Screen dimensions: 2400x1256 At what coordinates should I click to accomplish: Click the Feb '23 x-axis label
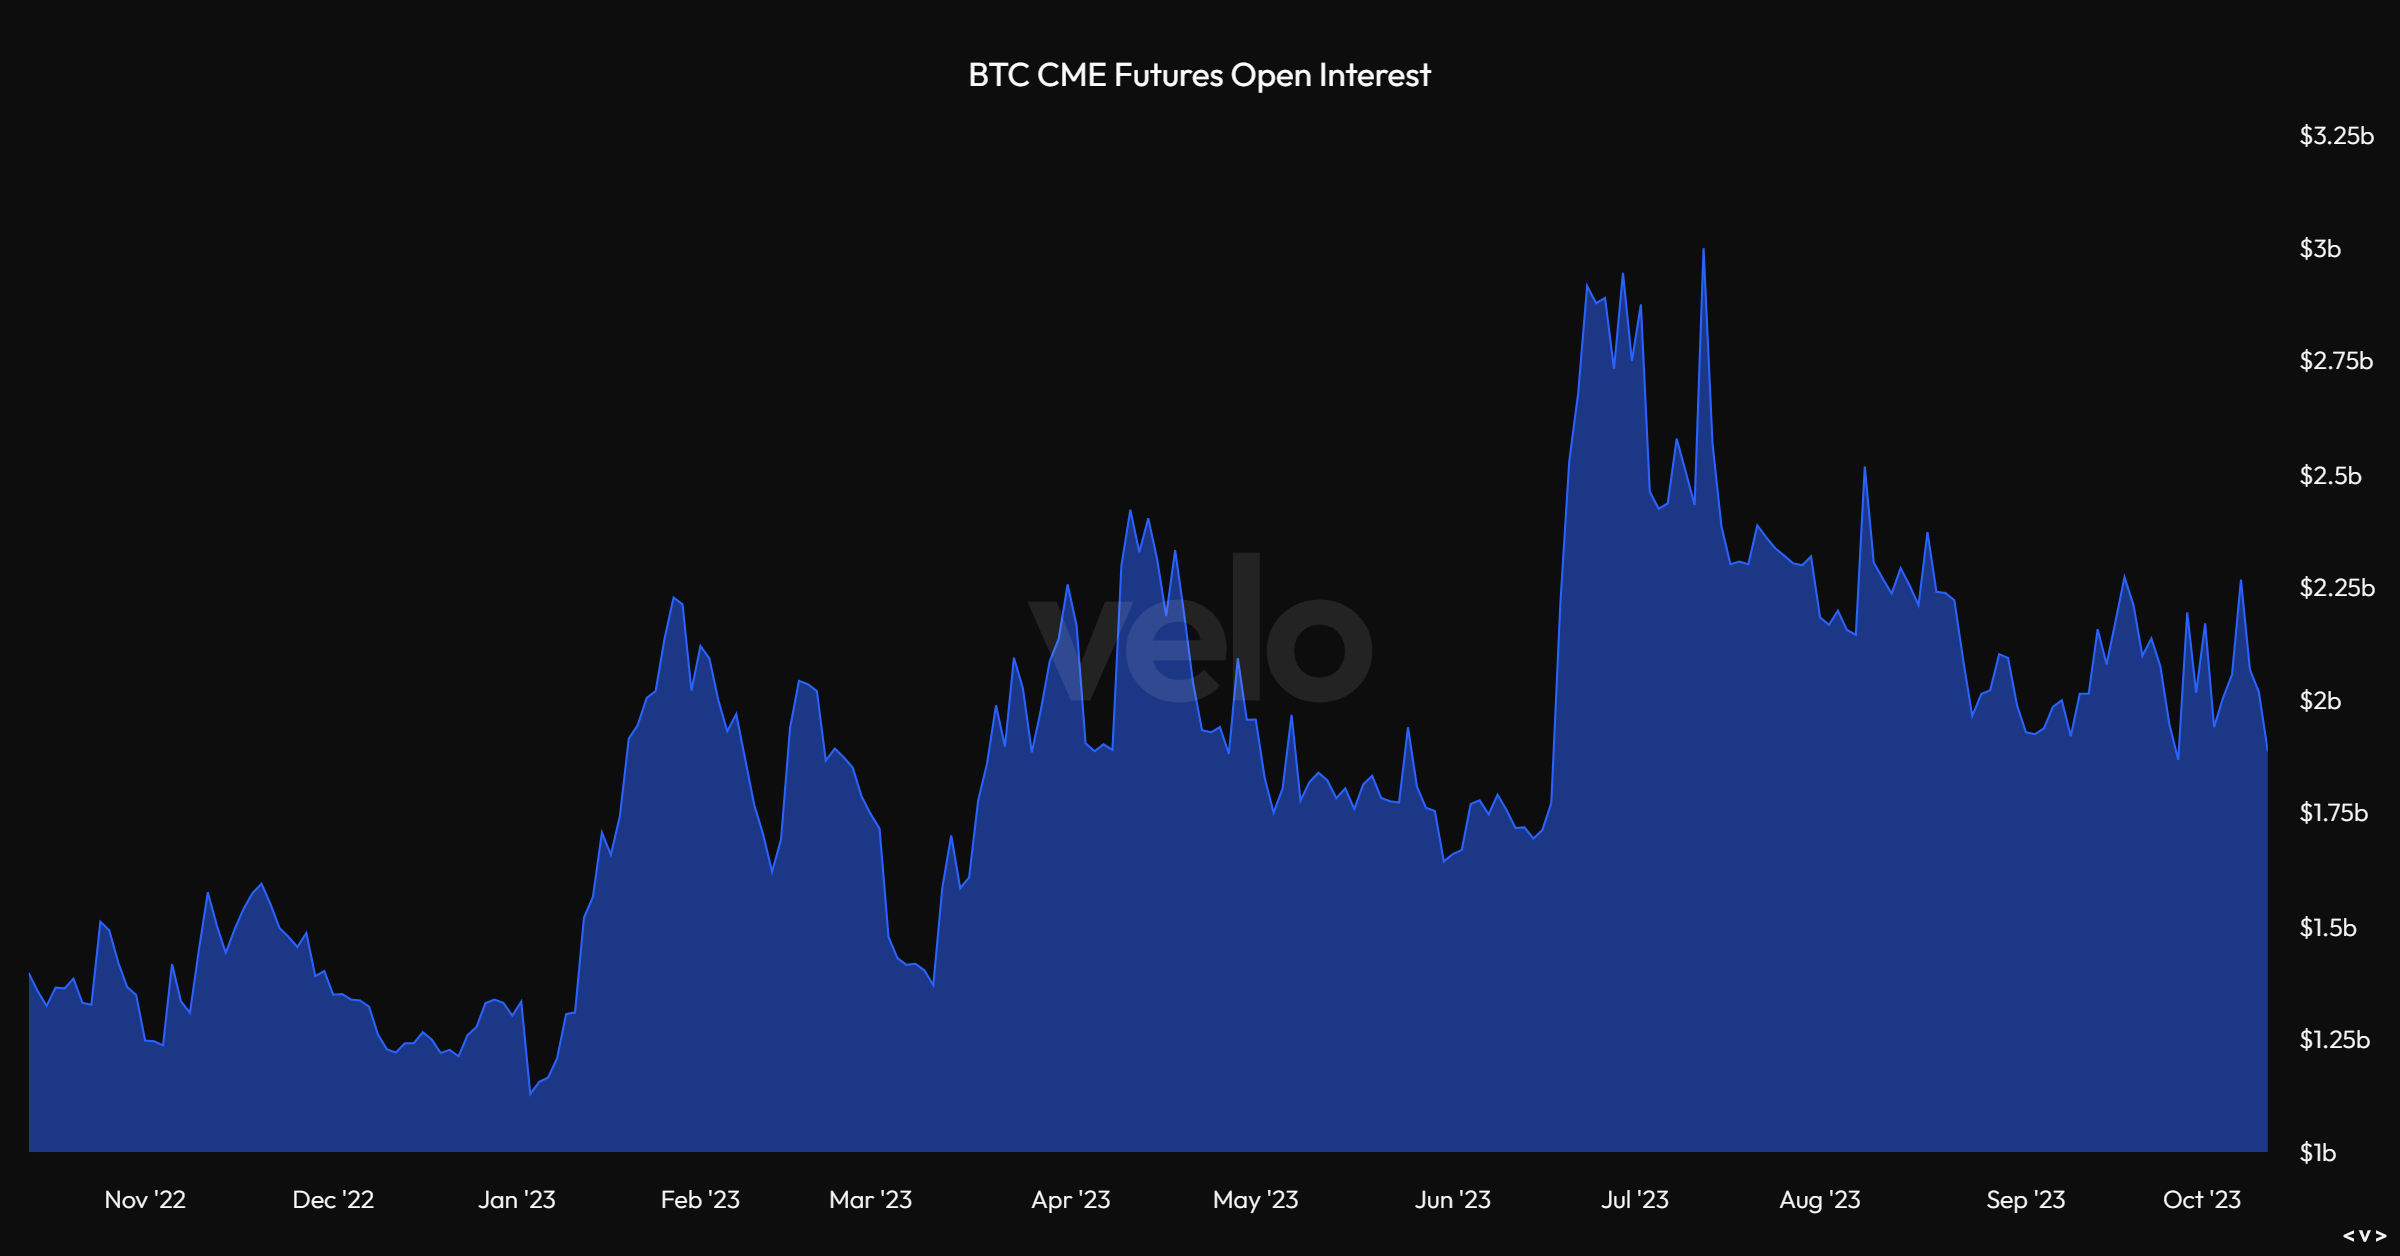pyautogui.click(x=700, y=1200)
